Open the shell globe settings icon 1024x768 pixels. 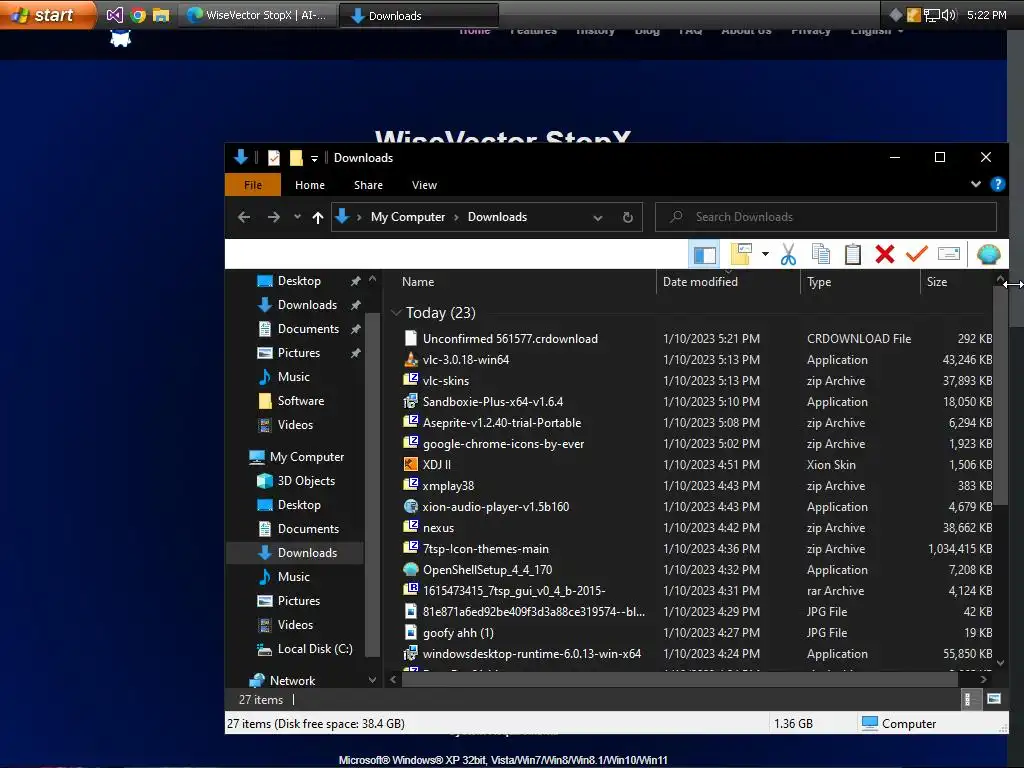click(x=988, y=254)
